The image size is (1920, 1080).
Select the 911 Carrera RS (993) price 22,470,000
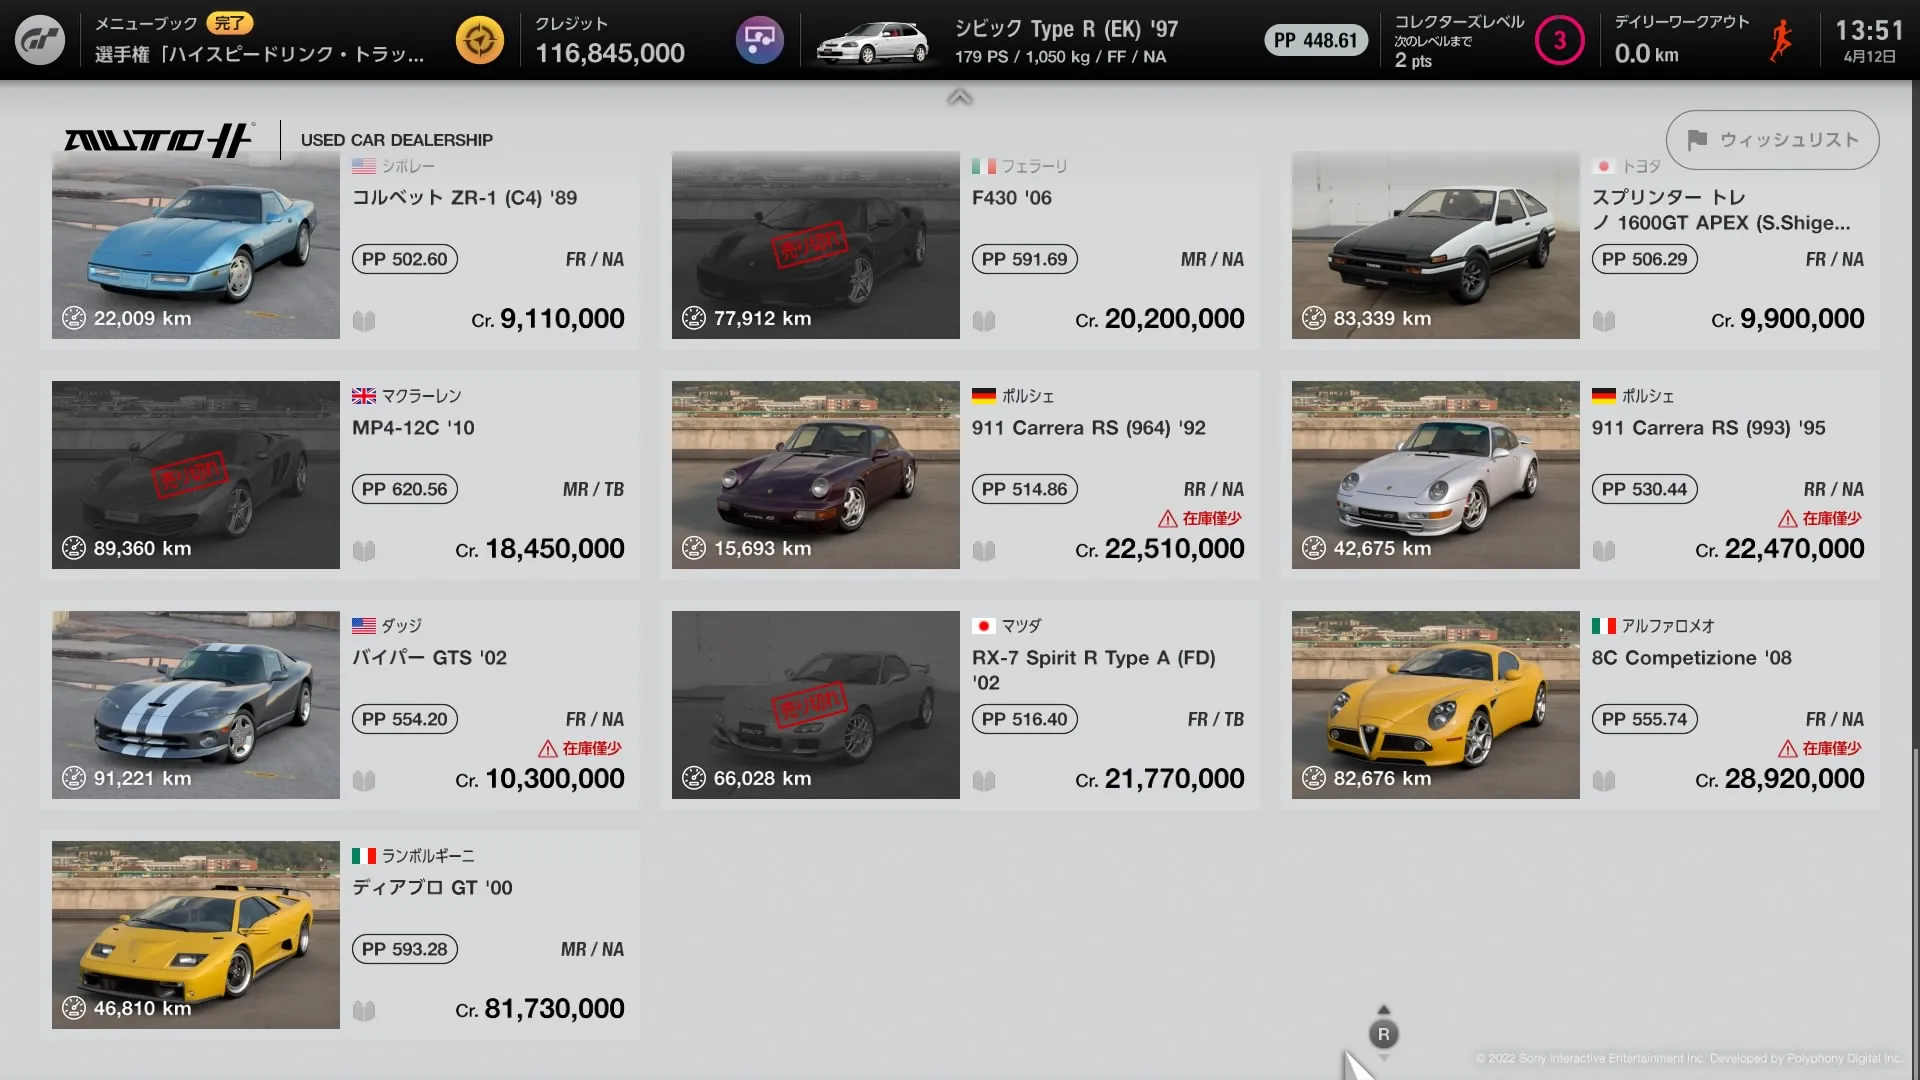click(x=1780, y=549)
